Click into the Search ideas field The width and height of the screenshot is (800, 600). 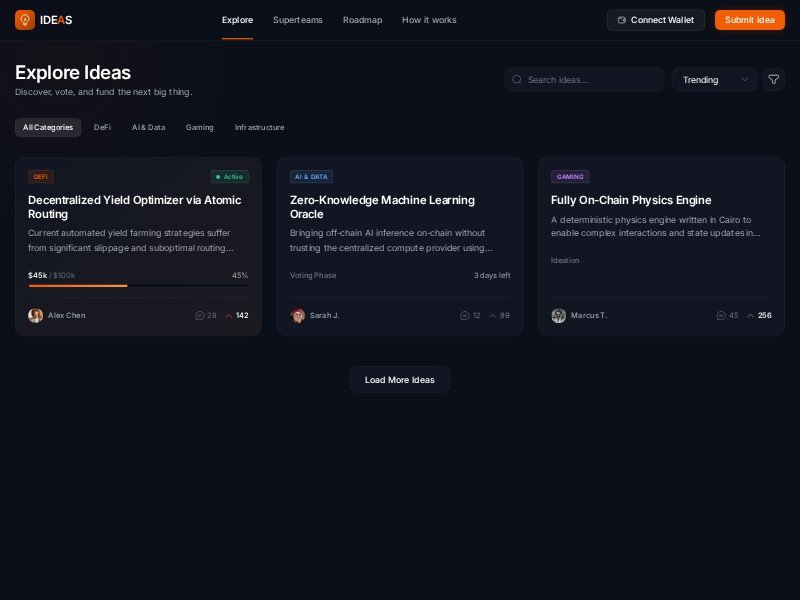(590, 80)
